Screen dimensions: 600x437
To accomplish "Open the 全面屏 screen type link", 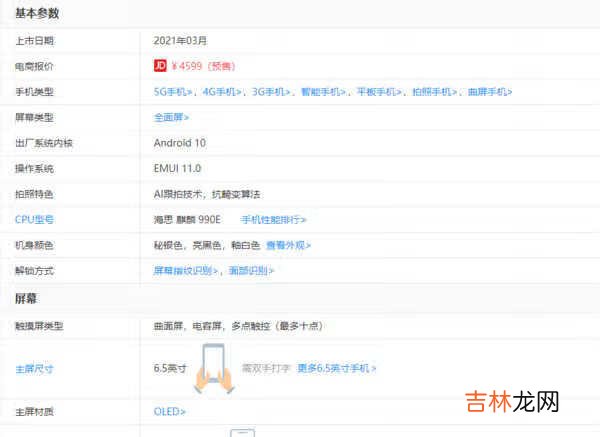I will [x=171, y=117].
